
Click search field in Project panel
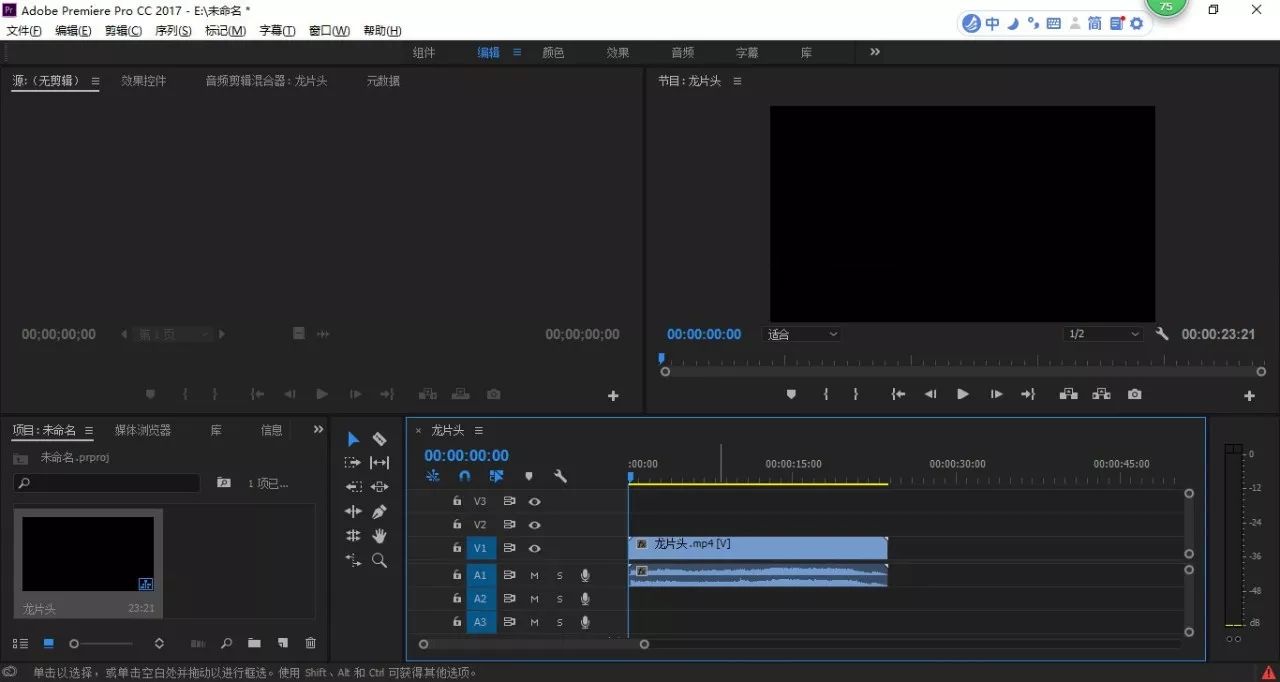(106, 483)
